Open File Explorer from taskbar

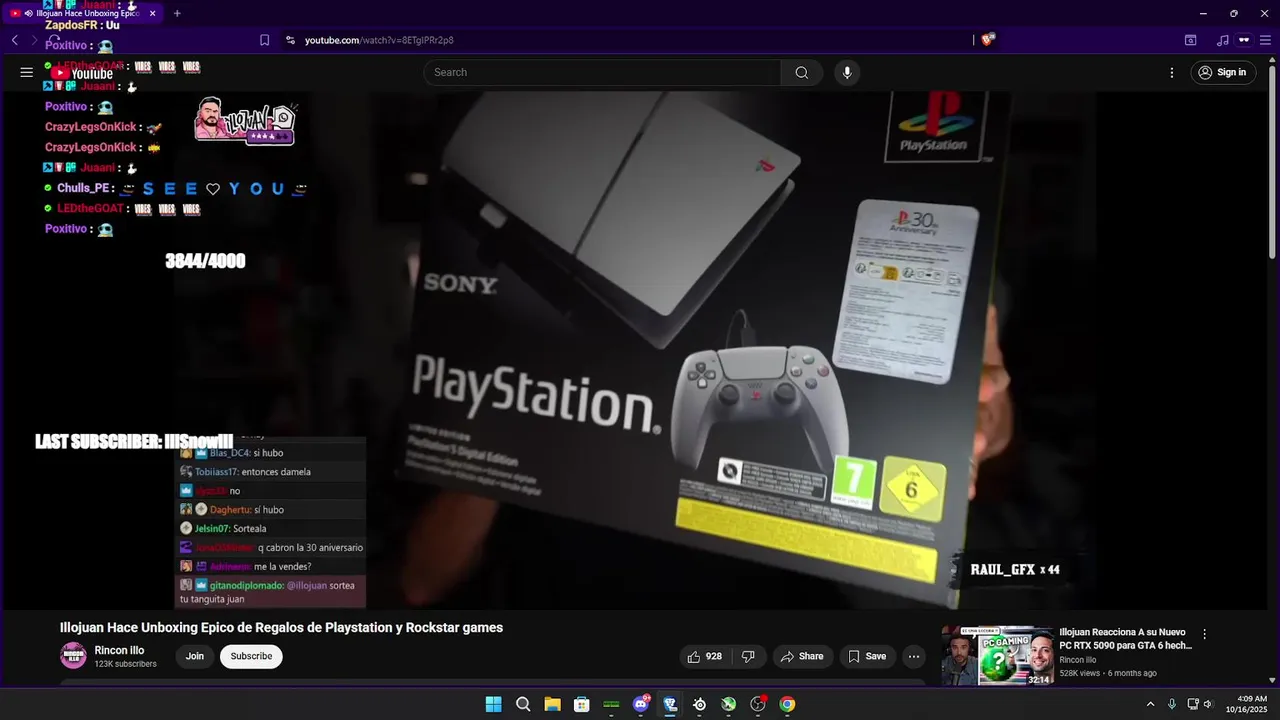point(552,704)
